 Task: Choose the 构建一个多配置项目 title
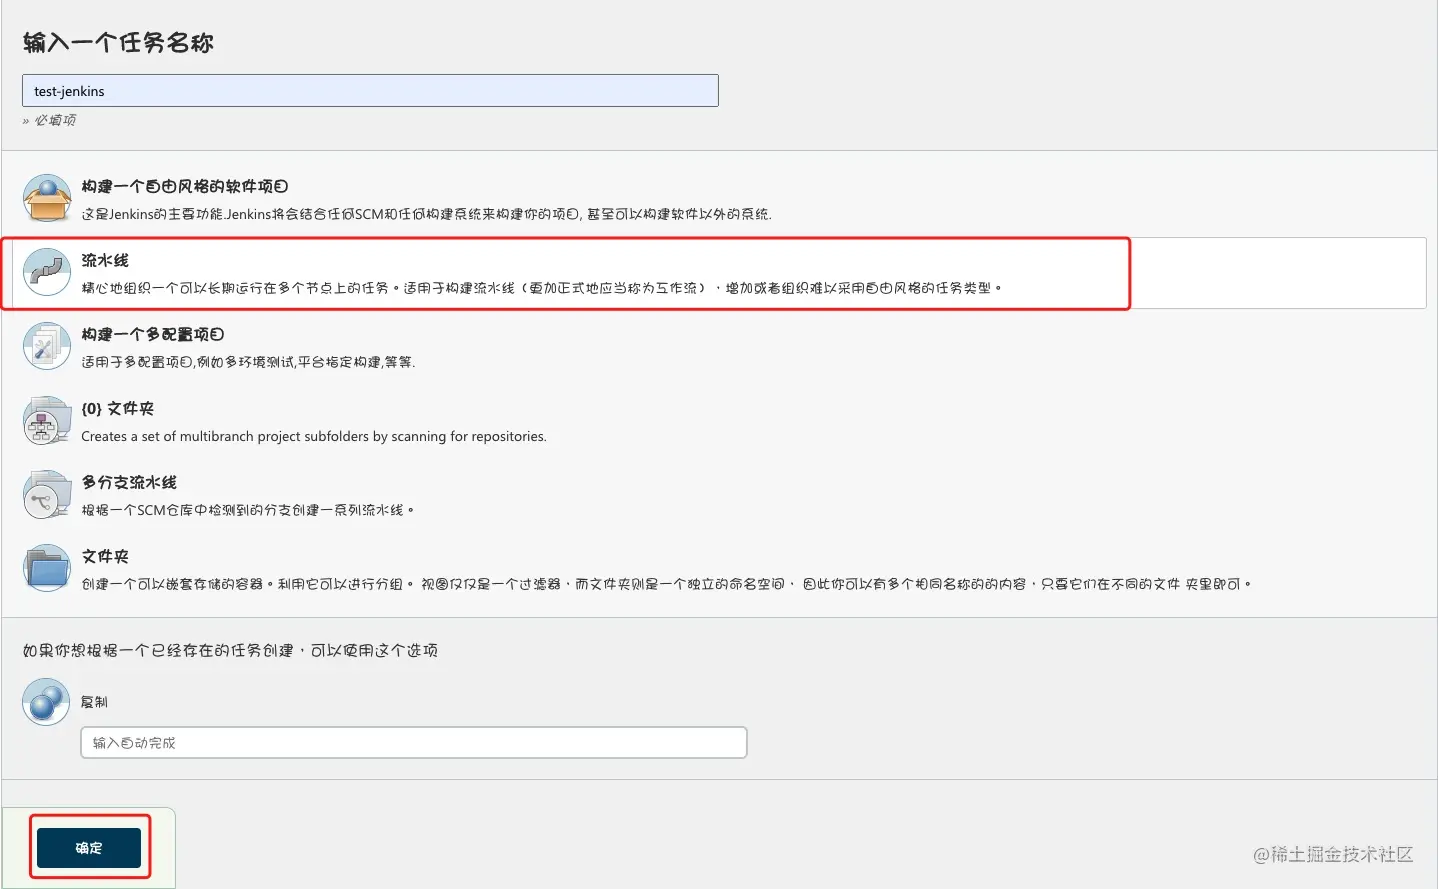click(x=153, y=334)
